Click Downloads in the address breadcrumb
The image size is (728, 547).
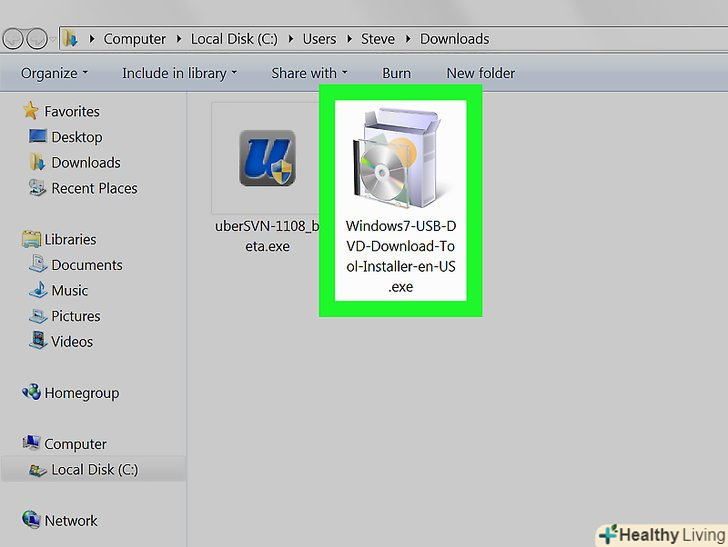(x=455, y=39)
